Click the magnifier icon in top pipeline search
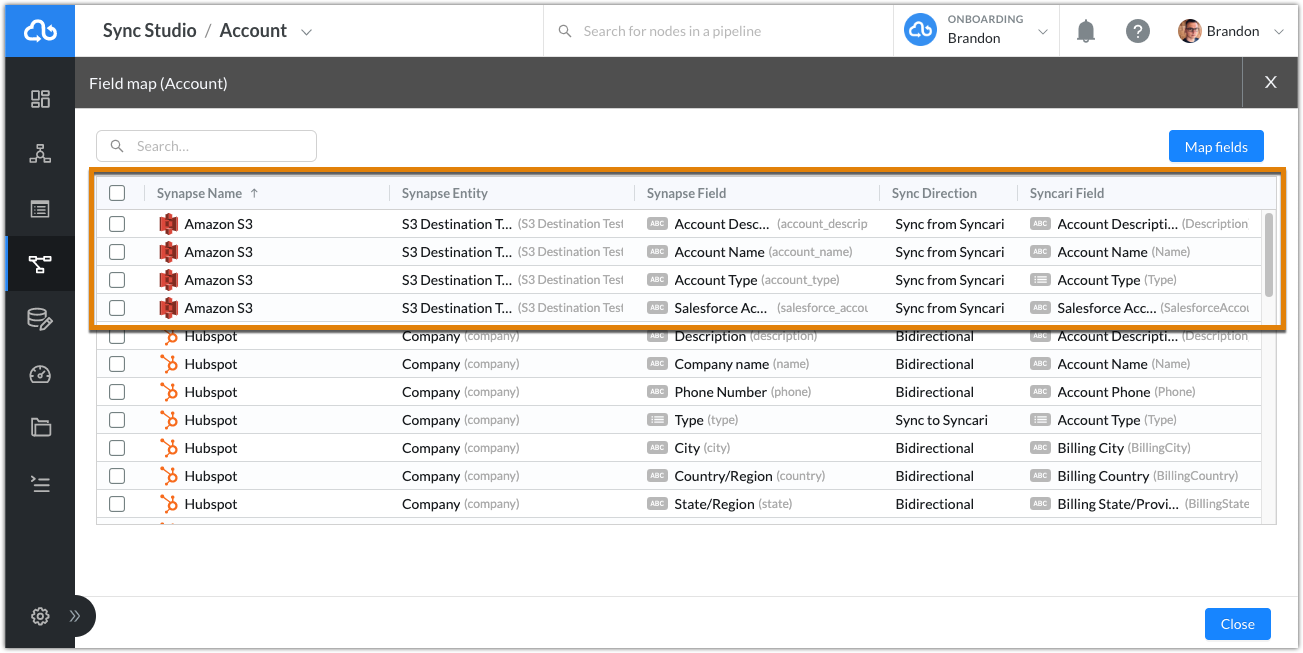 [x=566, y=31]
